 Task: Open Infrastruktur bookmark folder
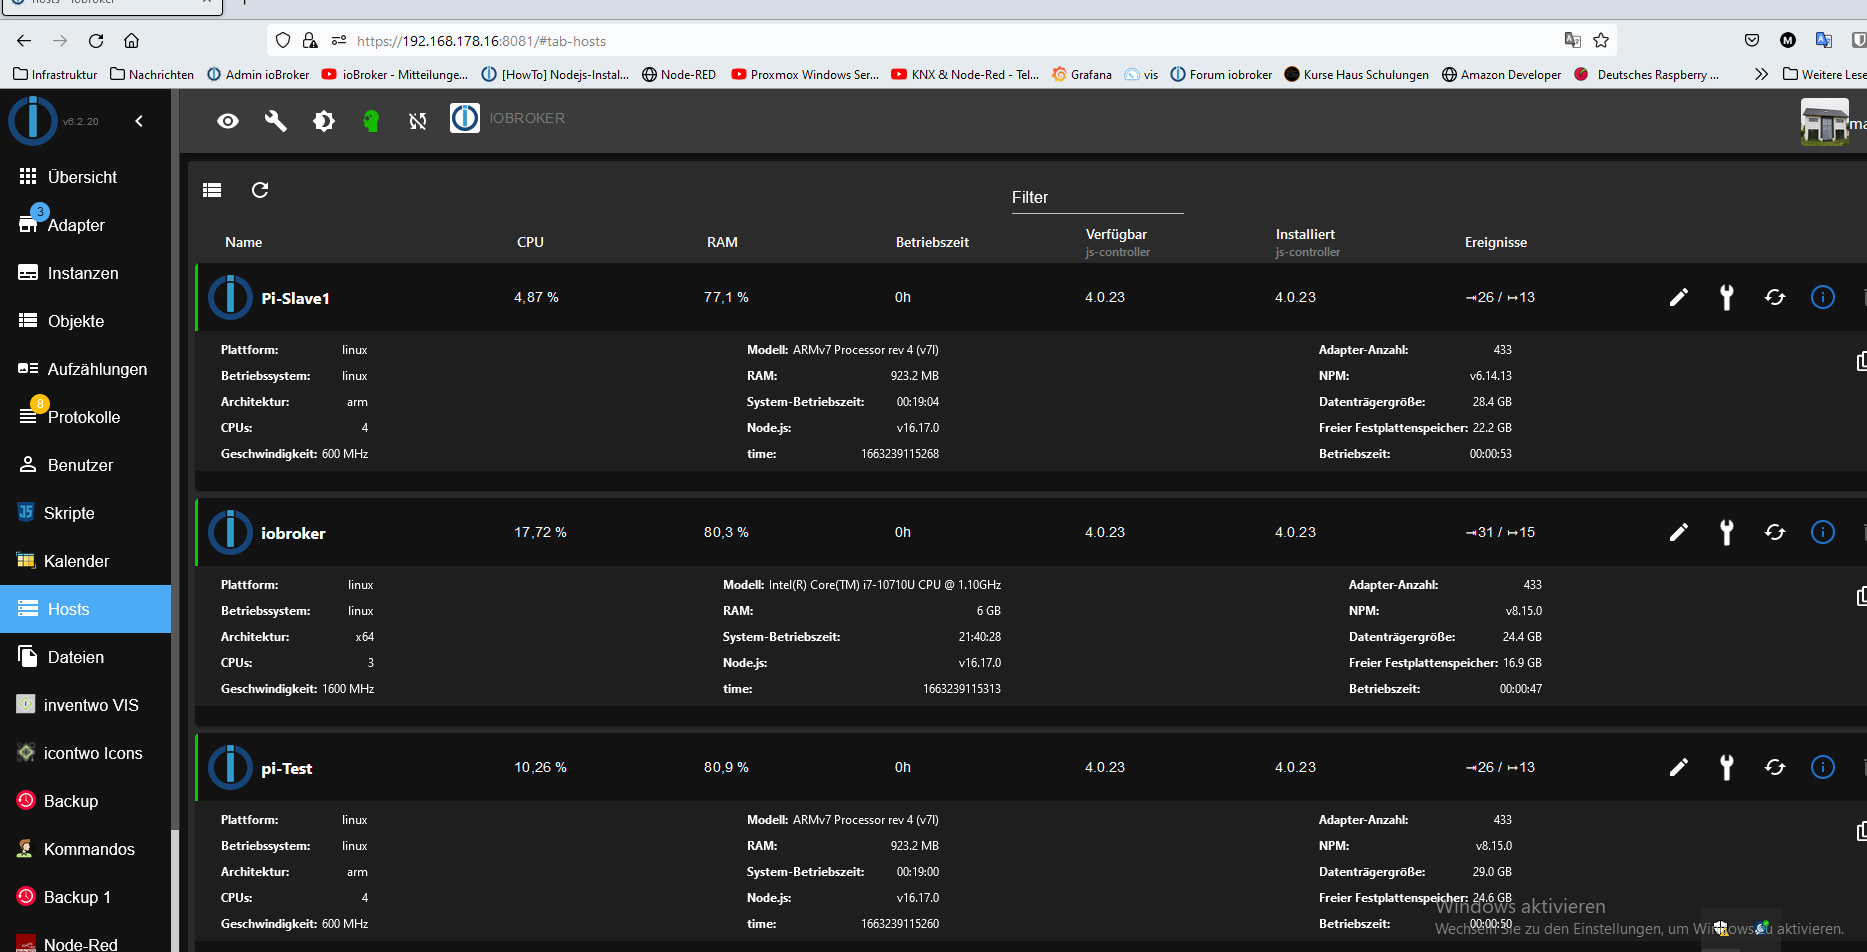[55, 74]
